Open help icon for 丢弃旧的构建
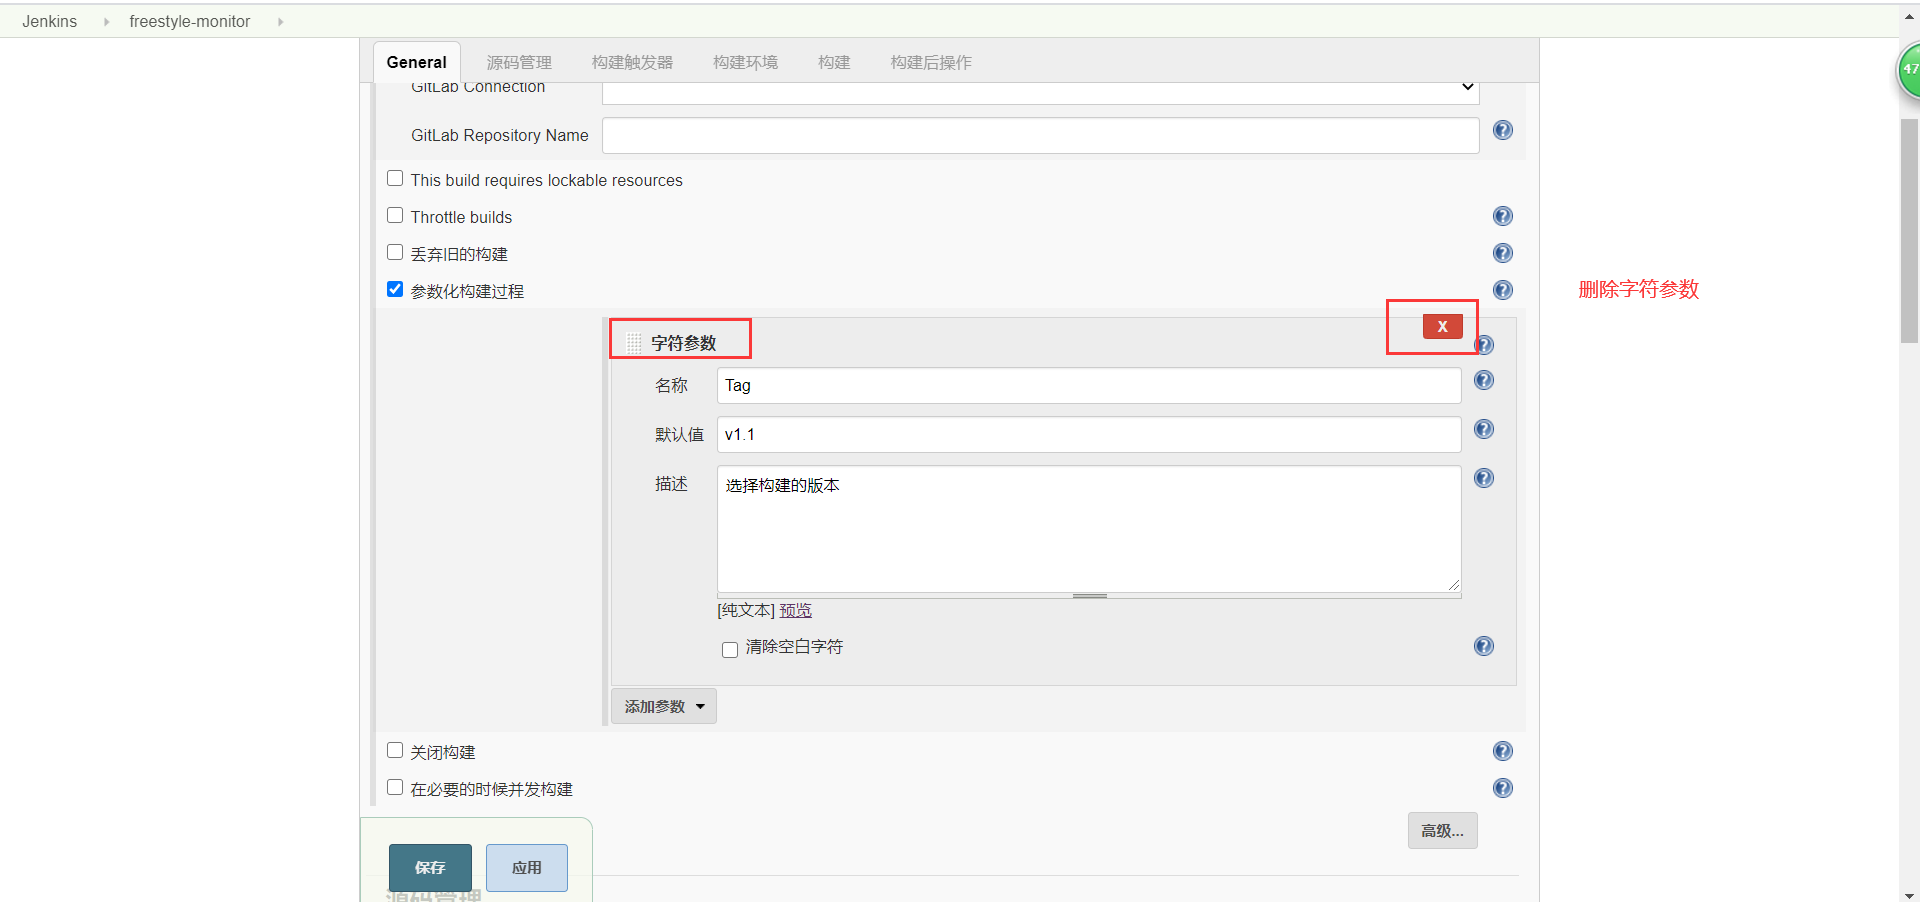This screenshot has width=1920, height=902. (1502, 253)
